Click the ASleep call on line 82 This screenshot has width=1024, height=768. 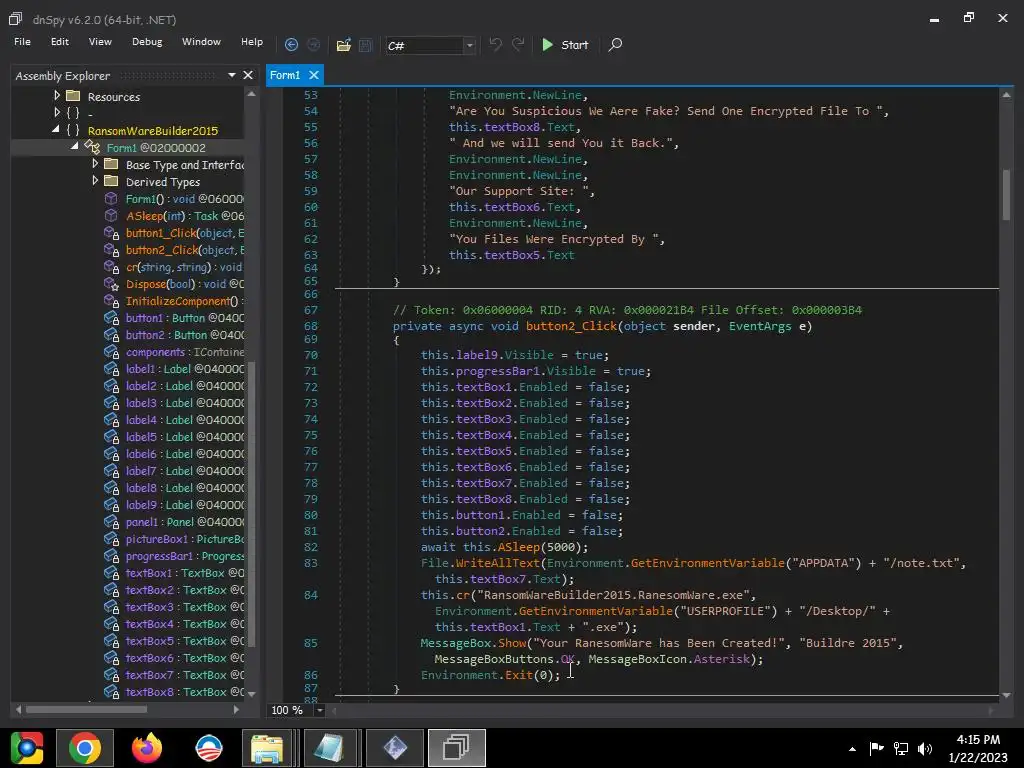click(x=519, y=547)
